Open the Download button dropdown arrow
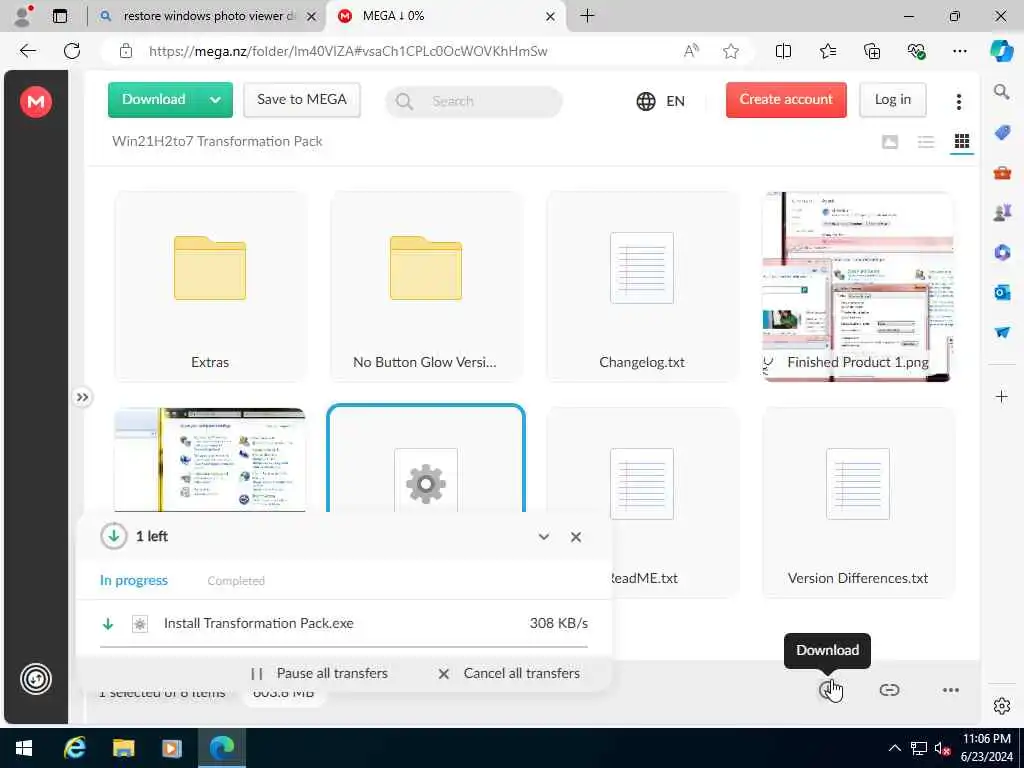 click(x=216, y=100)
